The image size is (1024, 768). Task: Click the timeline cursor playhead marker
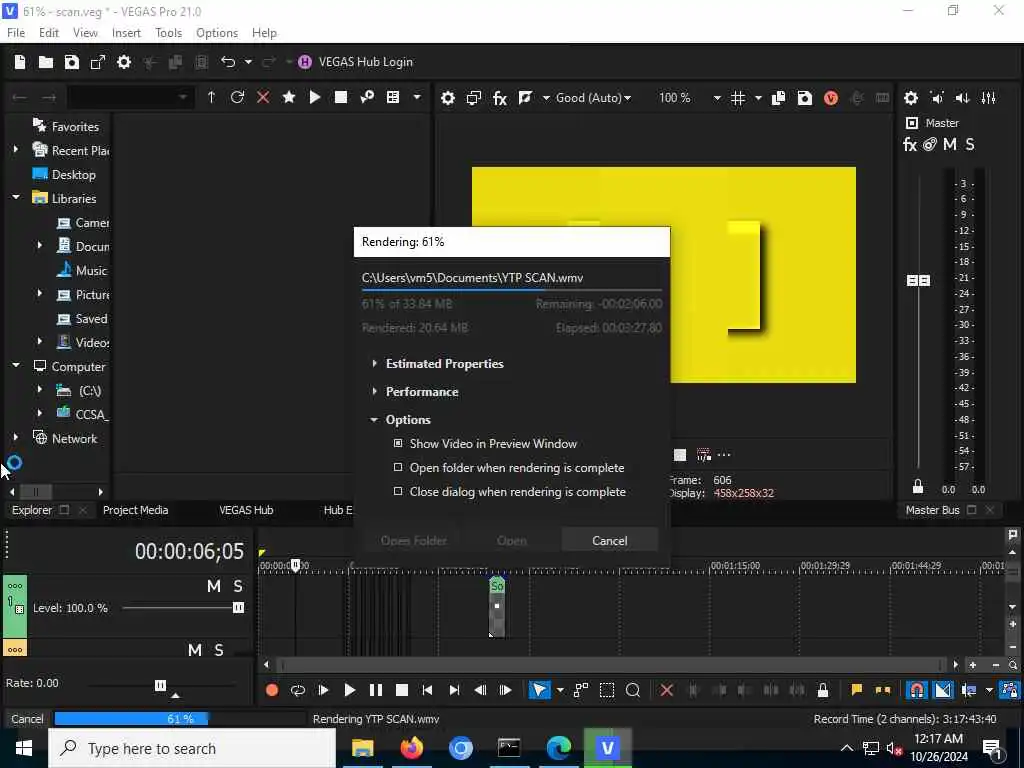point(295,564)
